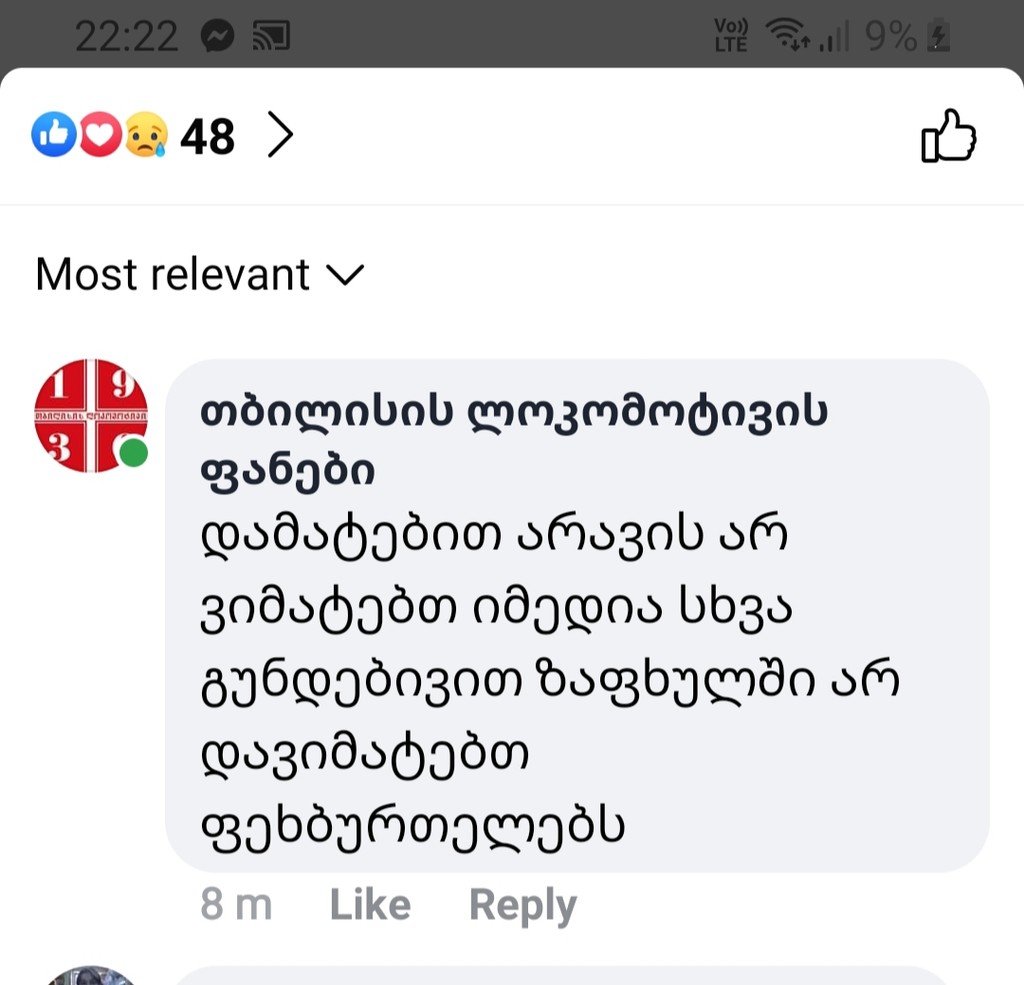This screenshot has width=1024, height=985.
Task: Open the list of 48 reactions
Action: (207, 137)
